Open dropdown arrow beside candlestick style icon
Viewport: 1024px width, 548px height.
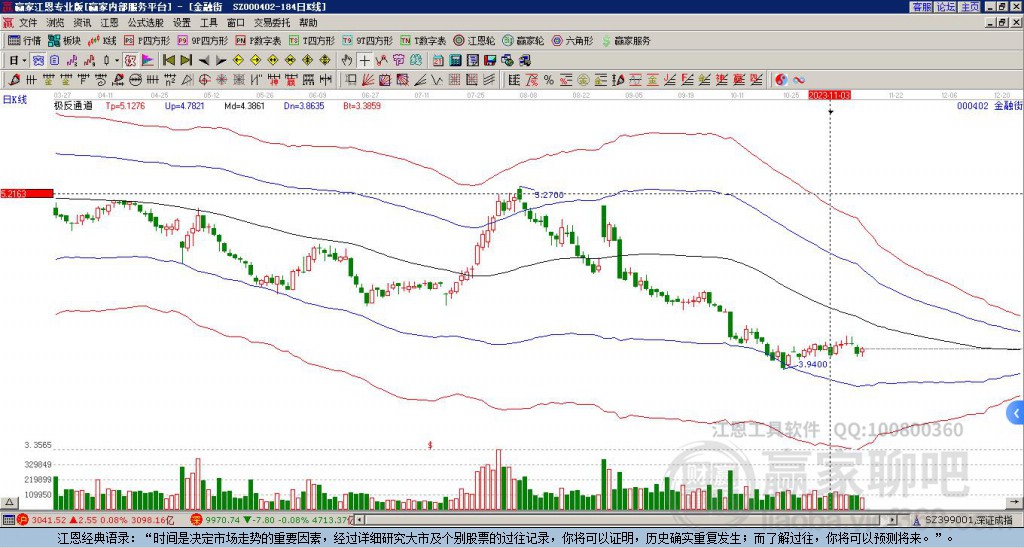[x=117, y=60]
